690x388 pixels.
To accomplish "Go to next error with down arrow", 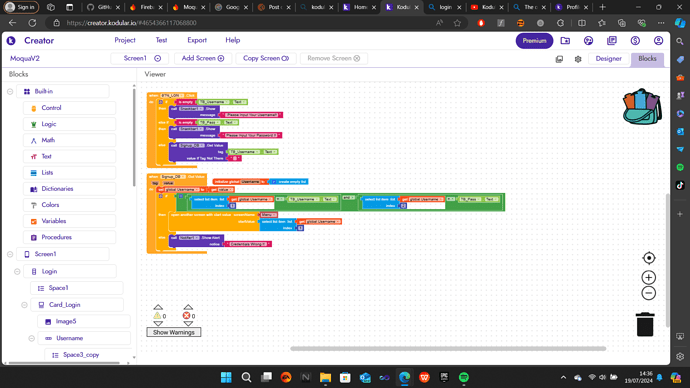I will click(x=188, y=324).
